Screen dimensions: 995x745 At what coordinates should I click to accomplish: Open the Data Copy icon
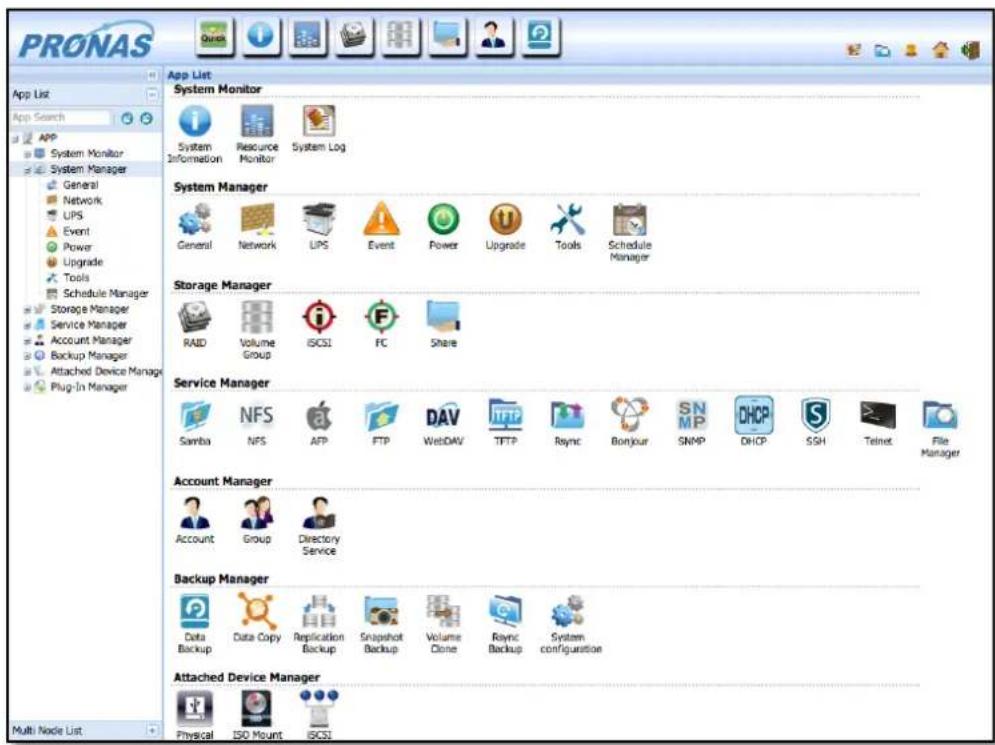(x=257, y=612)
